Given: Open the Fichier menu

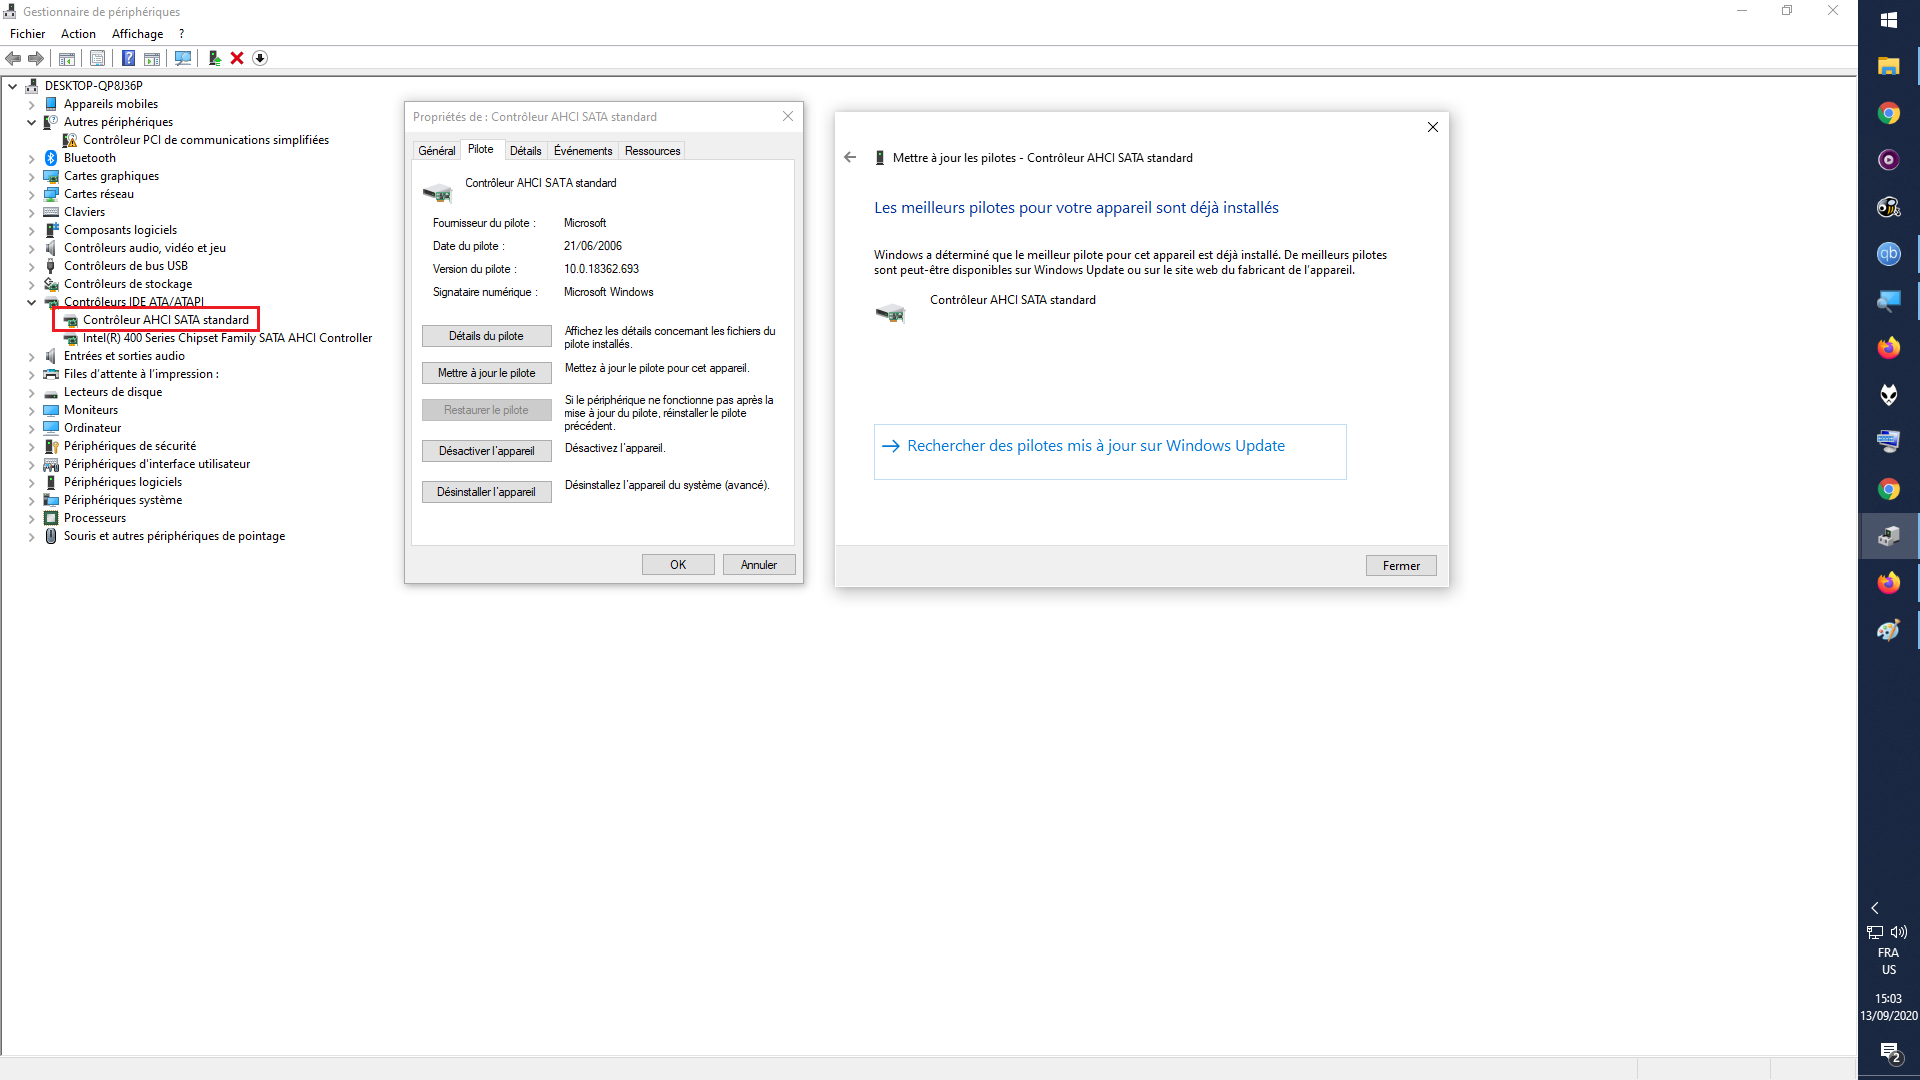Looking at the screenshot, I should click(x=27, y=34).
